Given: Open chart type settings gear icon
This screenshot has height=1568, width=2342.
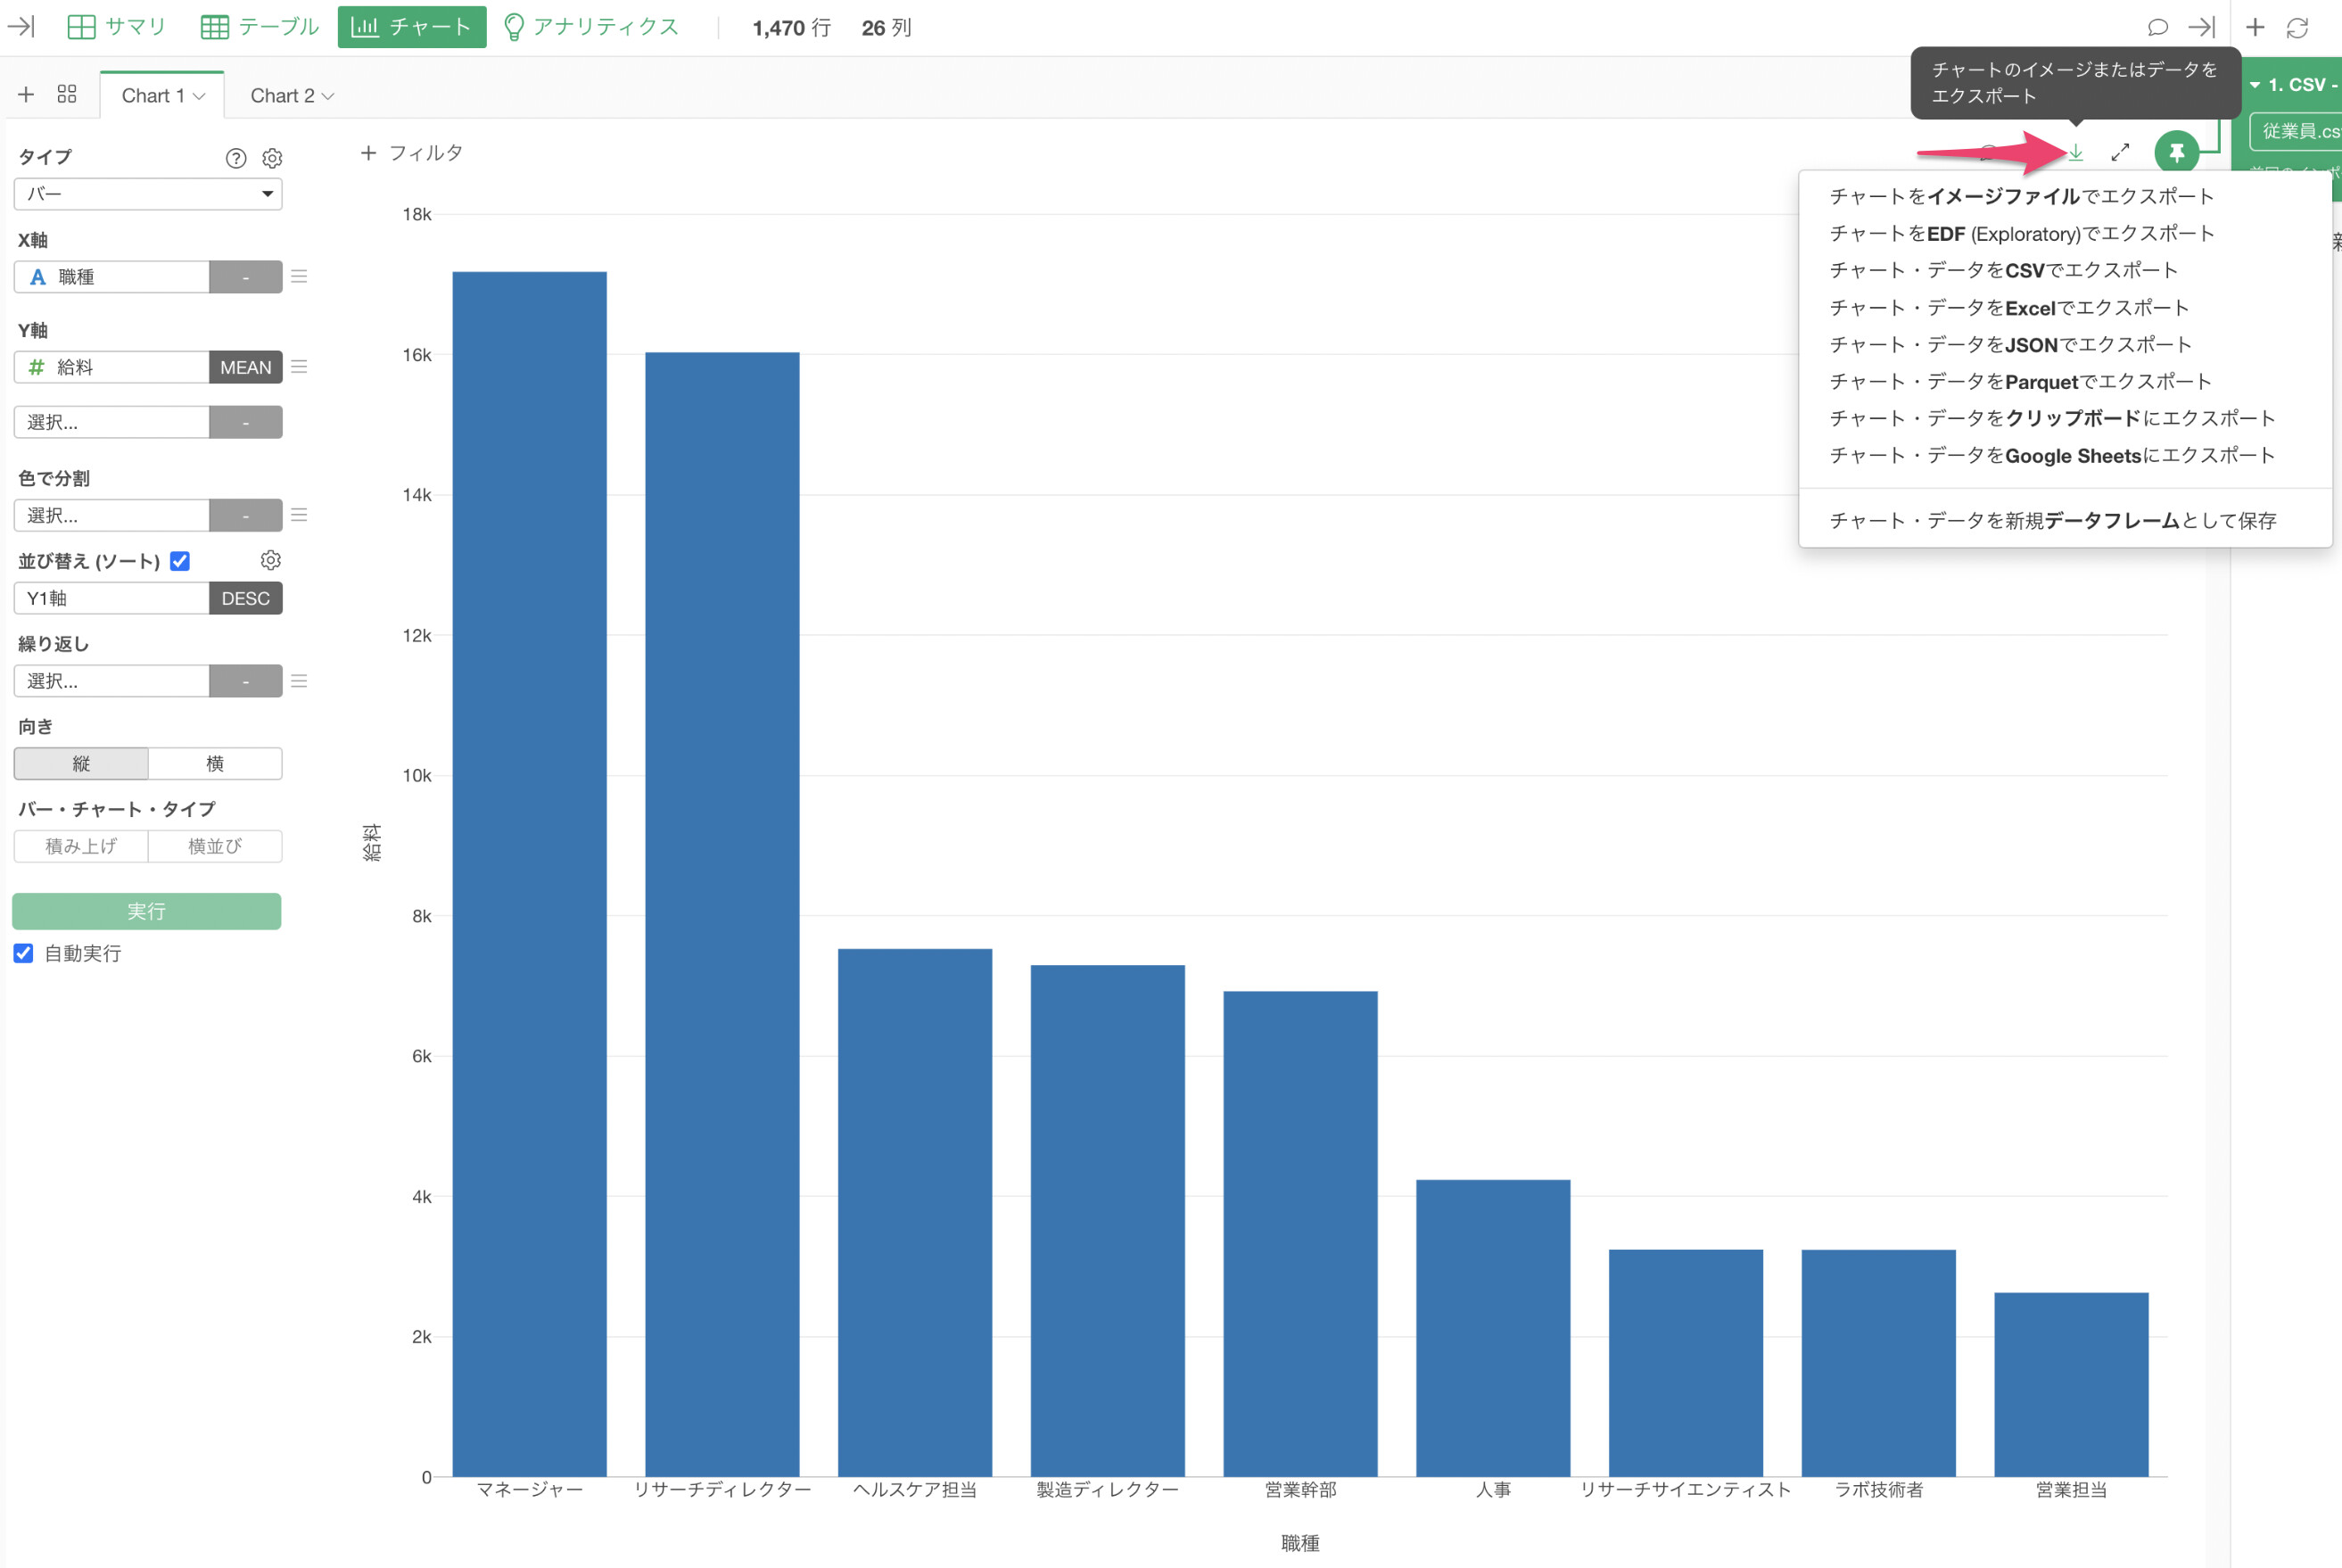Looking at the screenshot, I should tap(272, 158).
